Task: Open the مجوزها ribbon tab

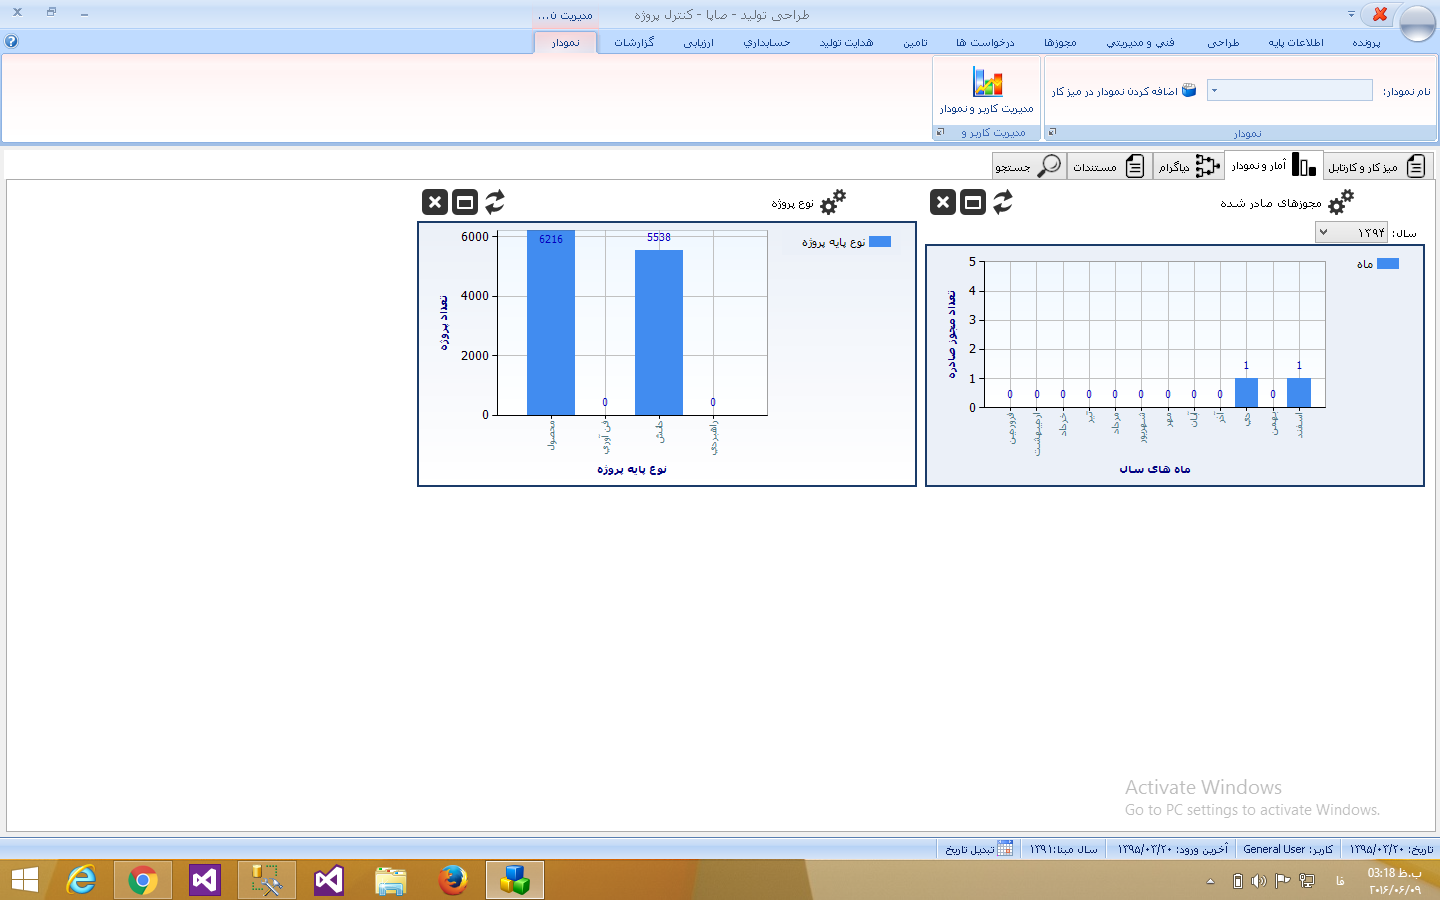Action: coord(1060,42)
